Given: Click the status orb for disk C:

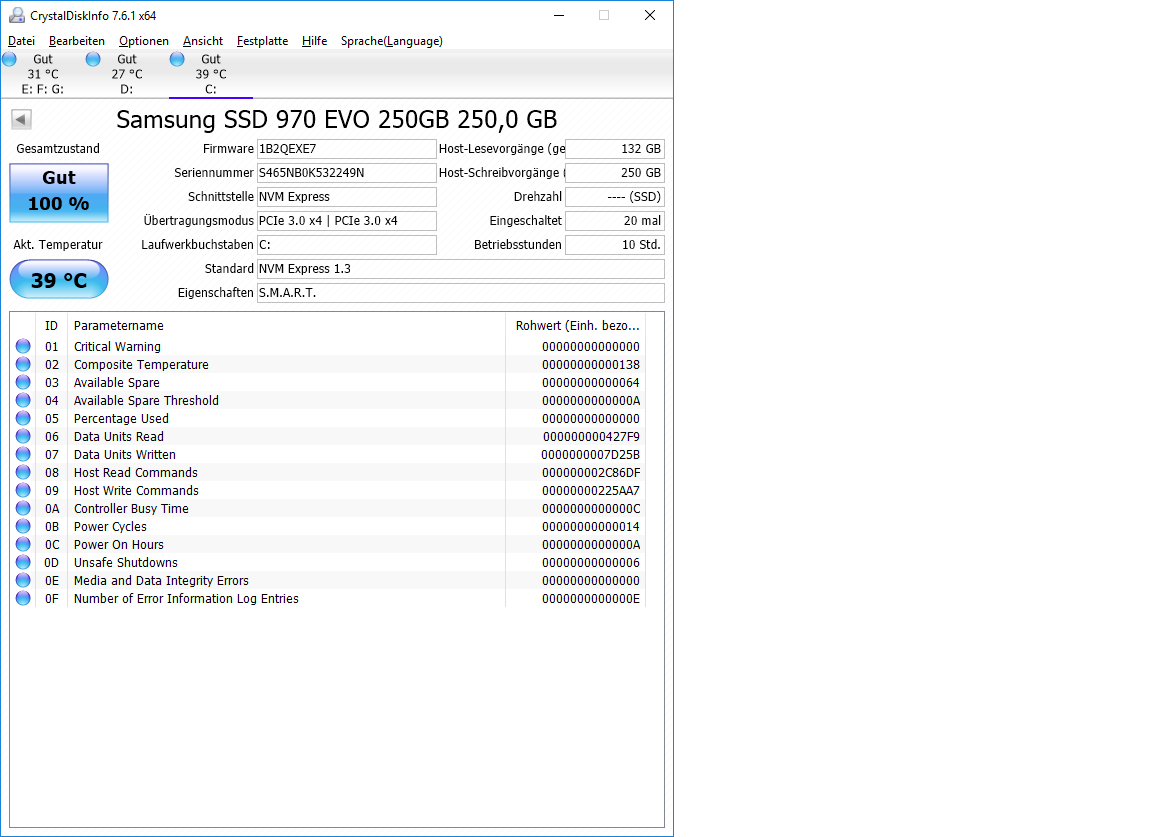Looking at the screenshot, I should click(x=177, y=59).
